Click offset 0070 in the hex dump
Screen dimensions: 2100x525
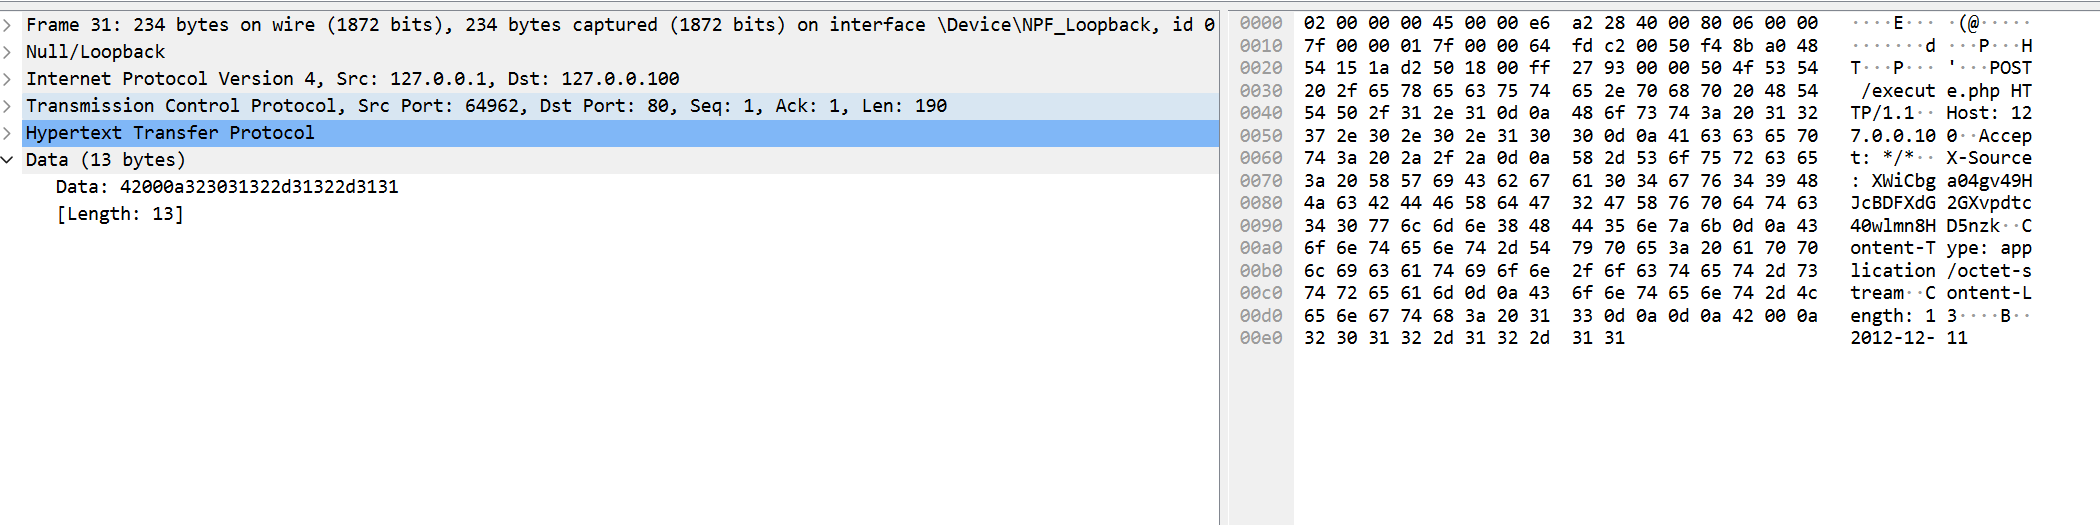1260,181
